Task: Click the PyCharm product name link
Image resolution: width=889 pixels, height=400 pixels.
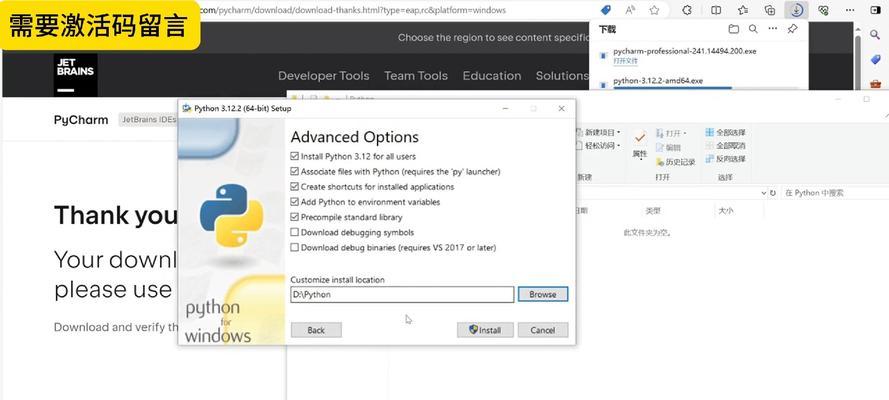Action: [81, 120]
